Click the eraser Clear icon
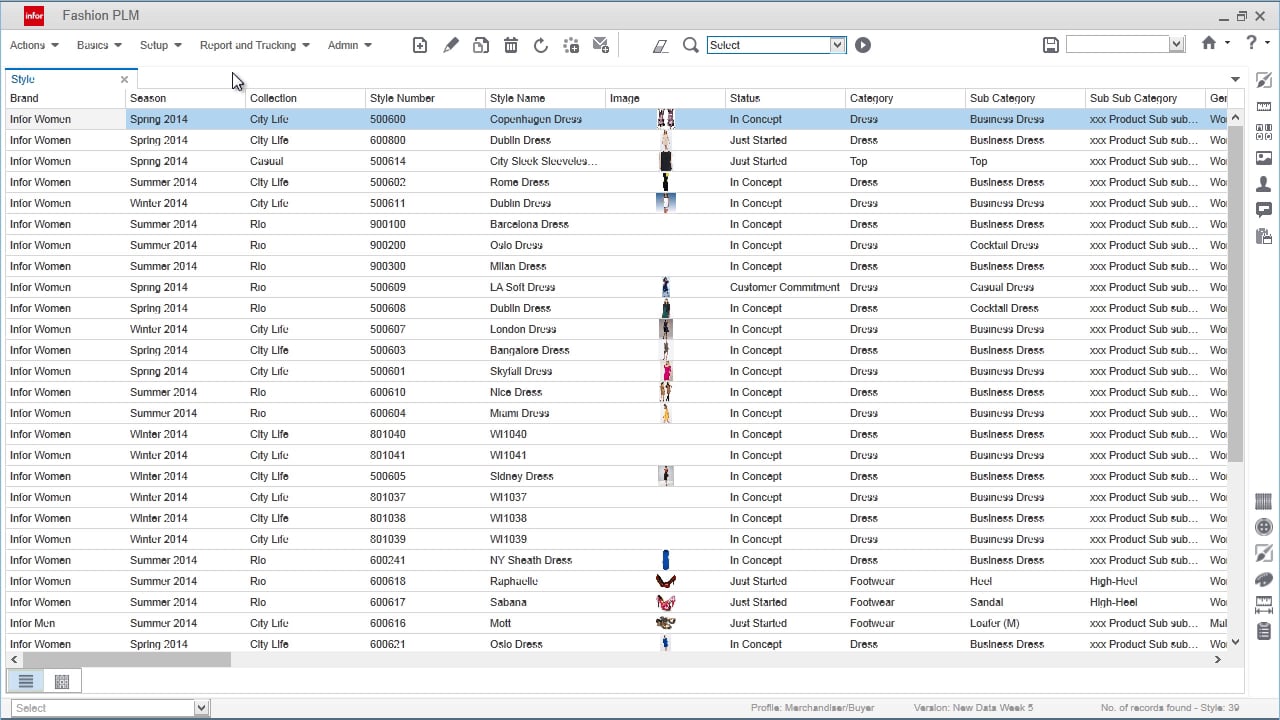This screenshot has height=720, width=1280. coord(660,45)
